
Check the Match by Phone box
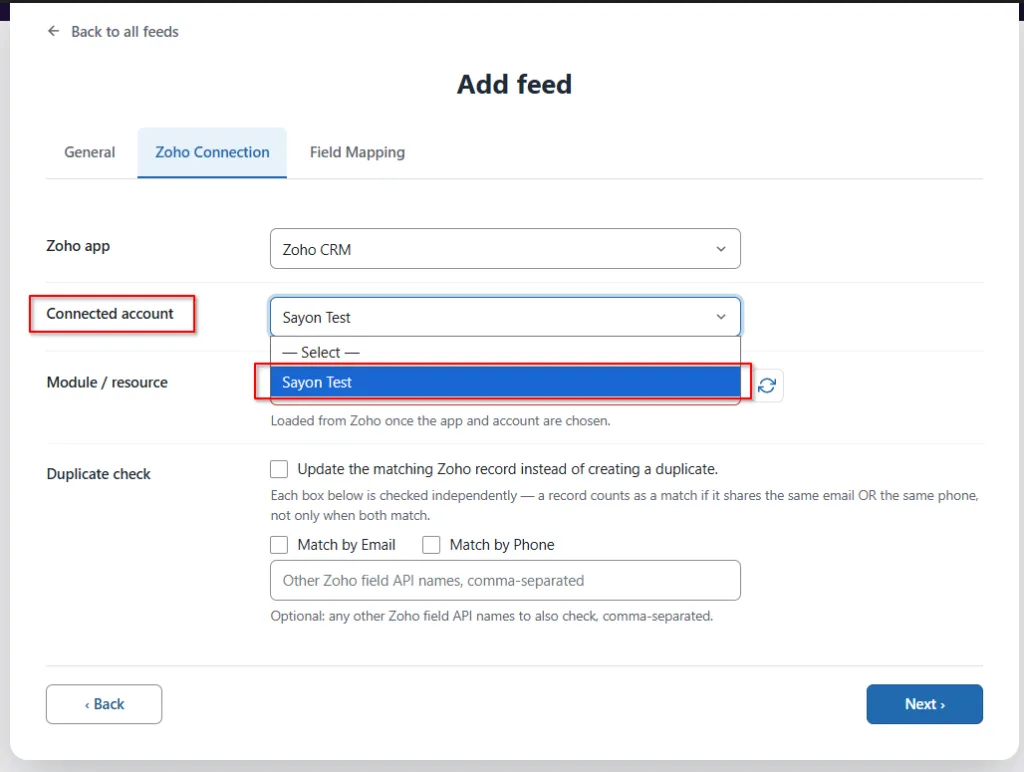431,545
